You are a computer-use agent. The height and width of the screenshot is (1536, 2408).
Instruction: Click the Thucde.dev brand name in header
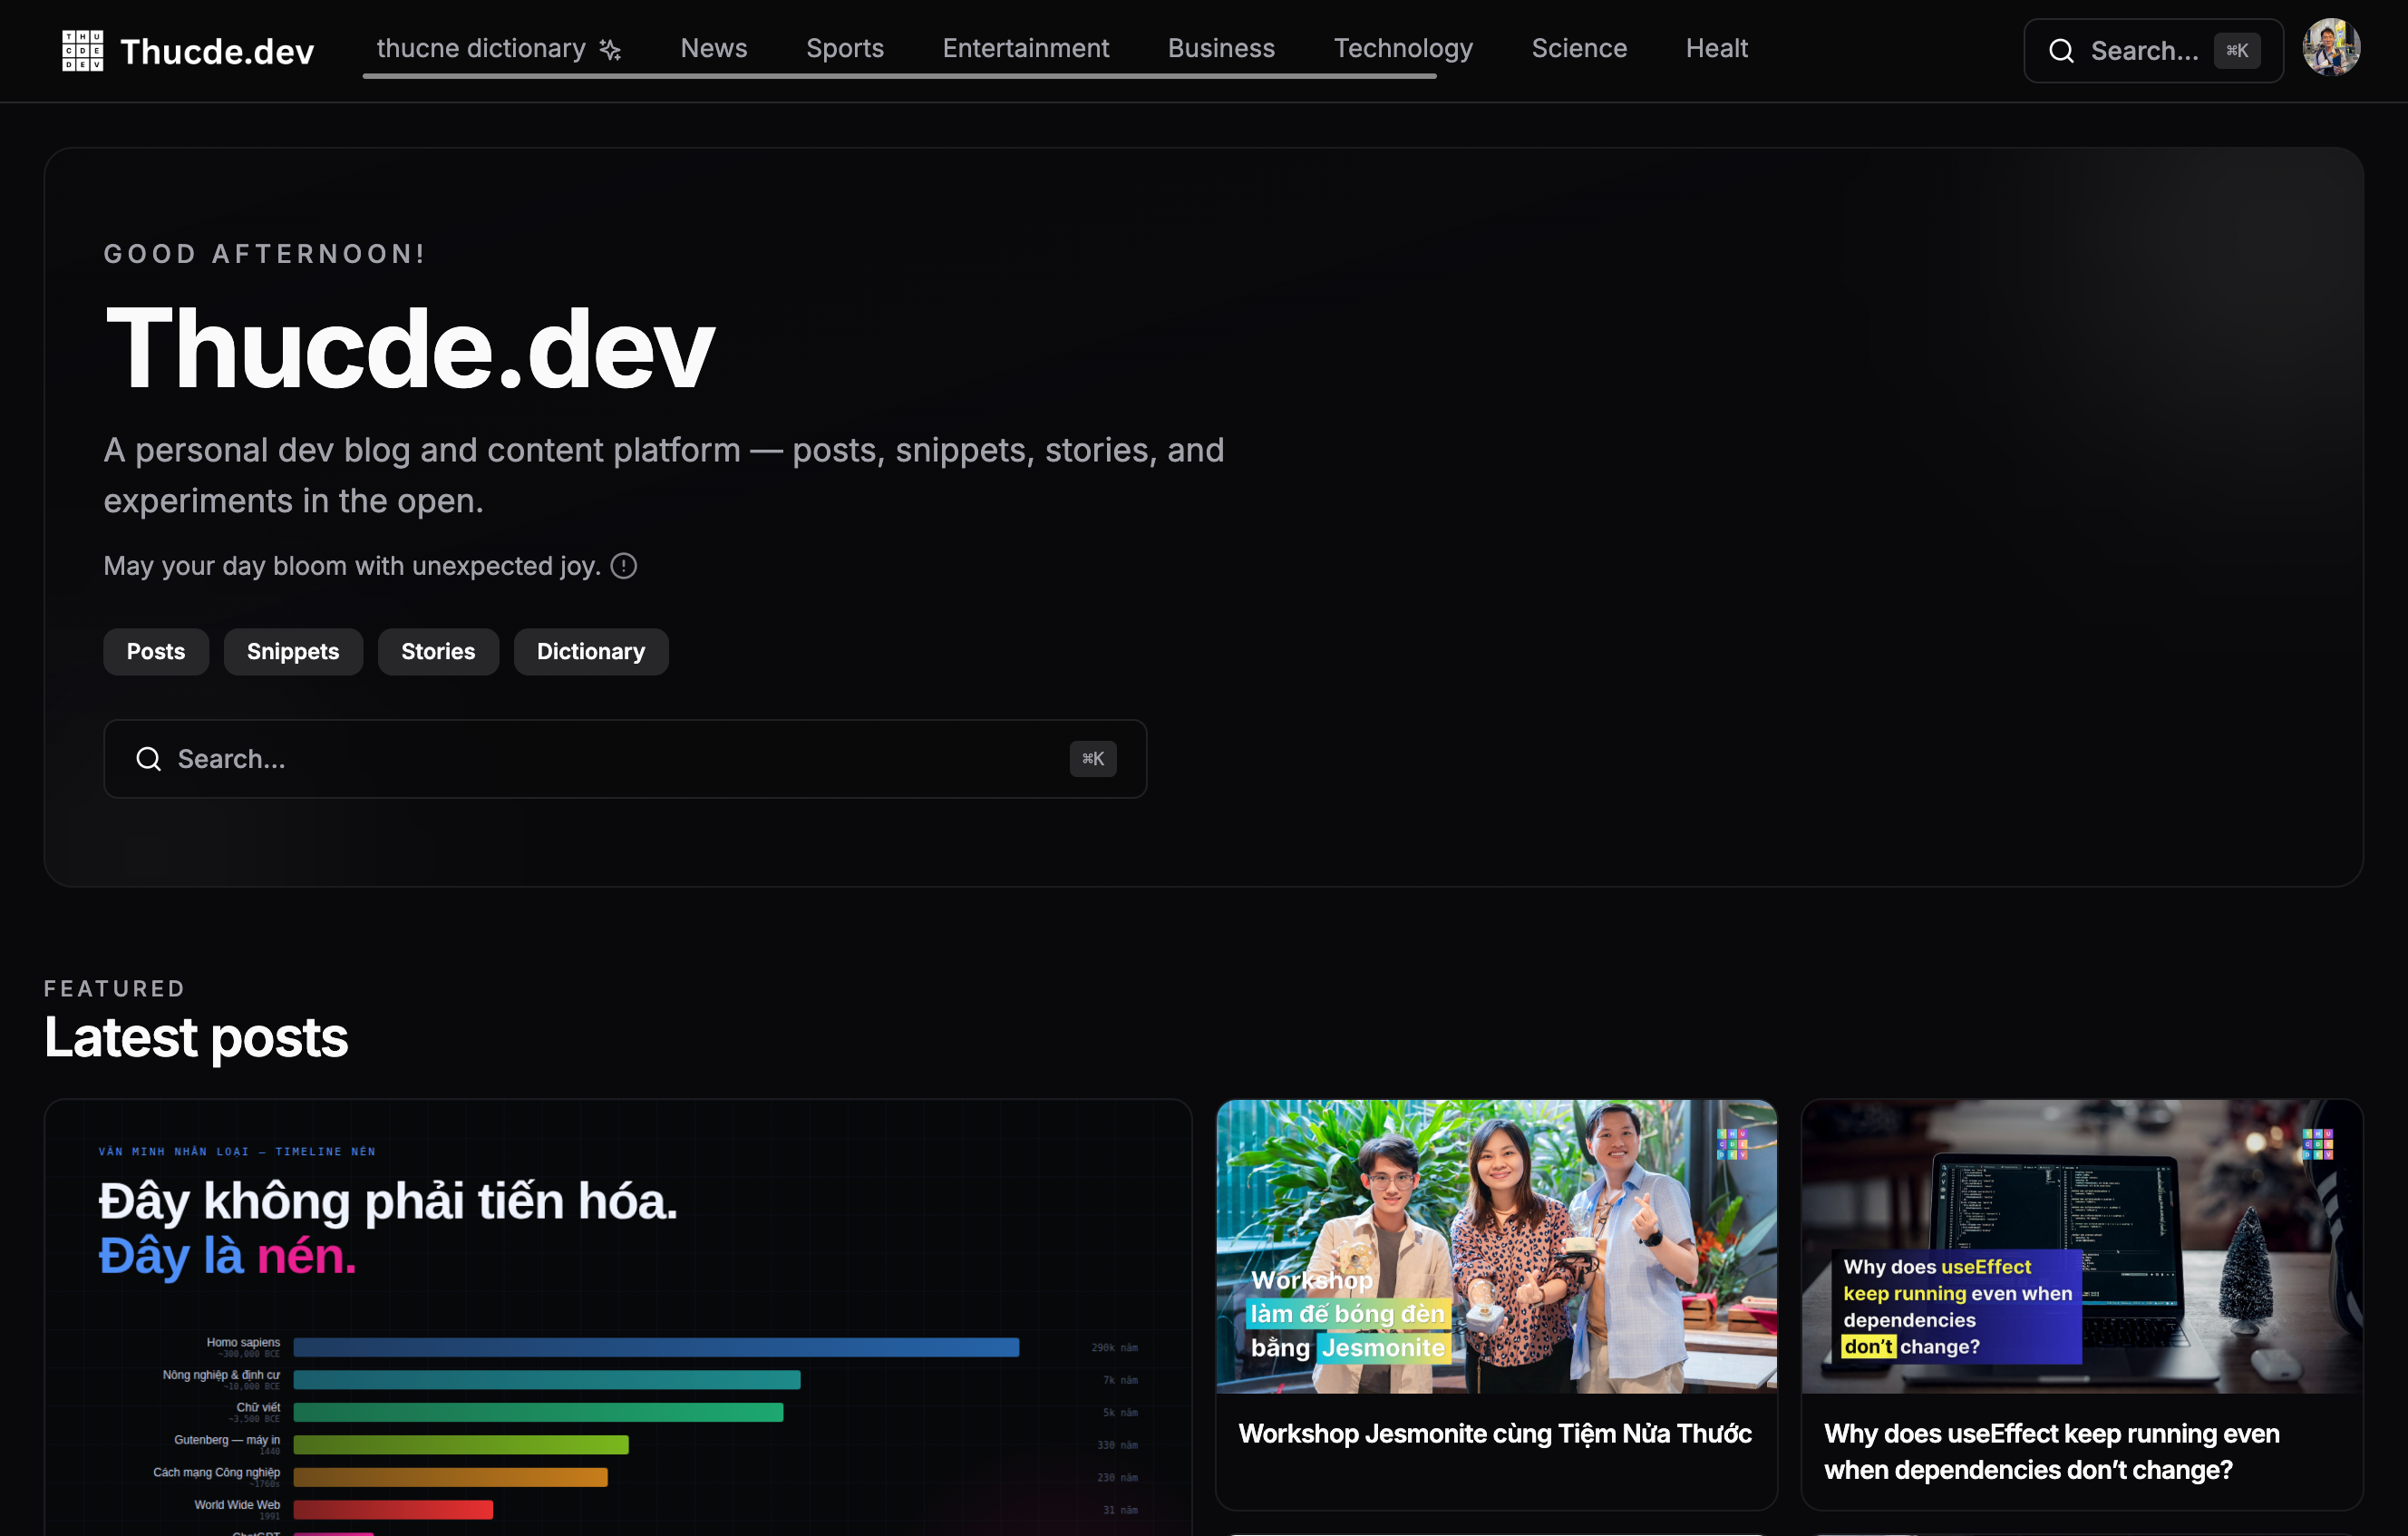(217, 51)
